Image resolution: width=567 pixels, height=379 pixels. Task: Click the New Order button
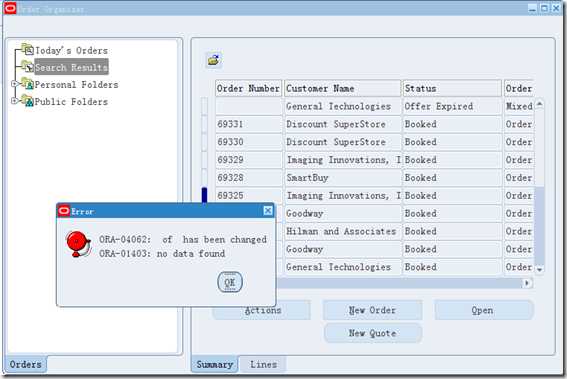[x=372, y=310]
